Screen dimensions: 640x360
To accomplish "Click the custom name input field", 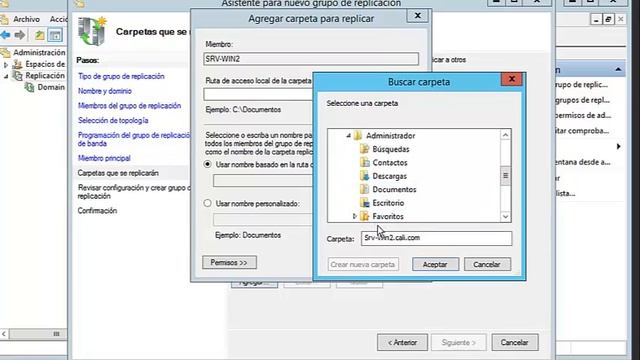I will click(x=263, y=220).
